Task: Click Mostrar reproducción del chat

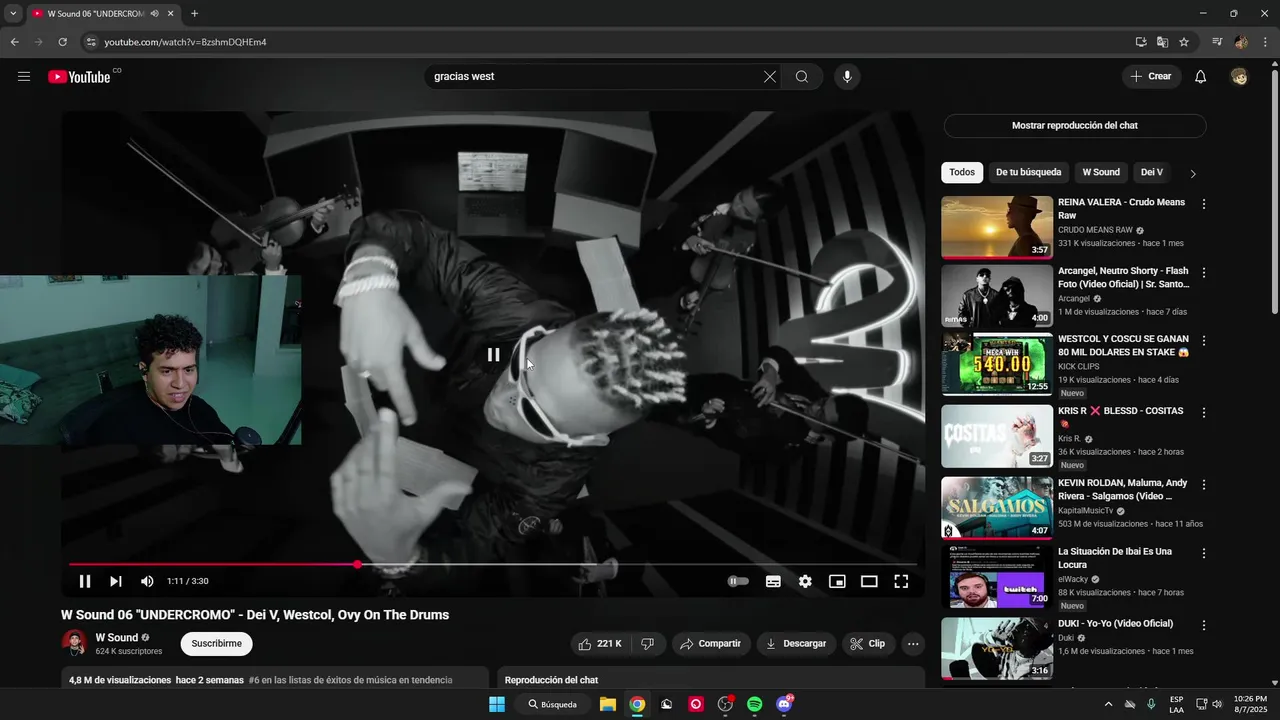Action: (x=1075, y=126)
